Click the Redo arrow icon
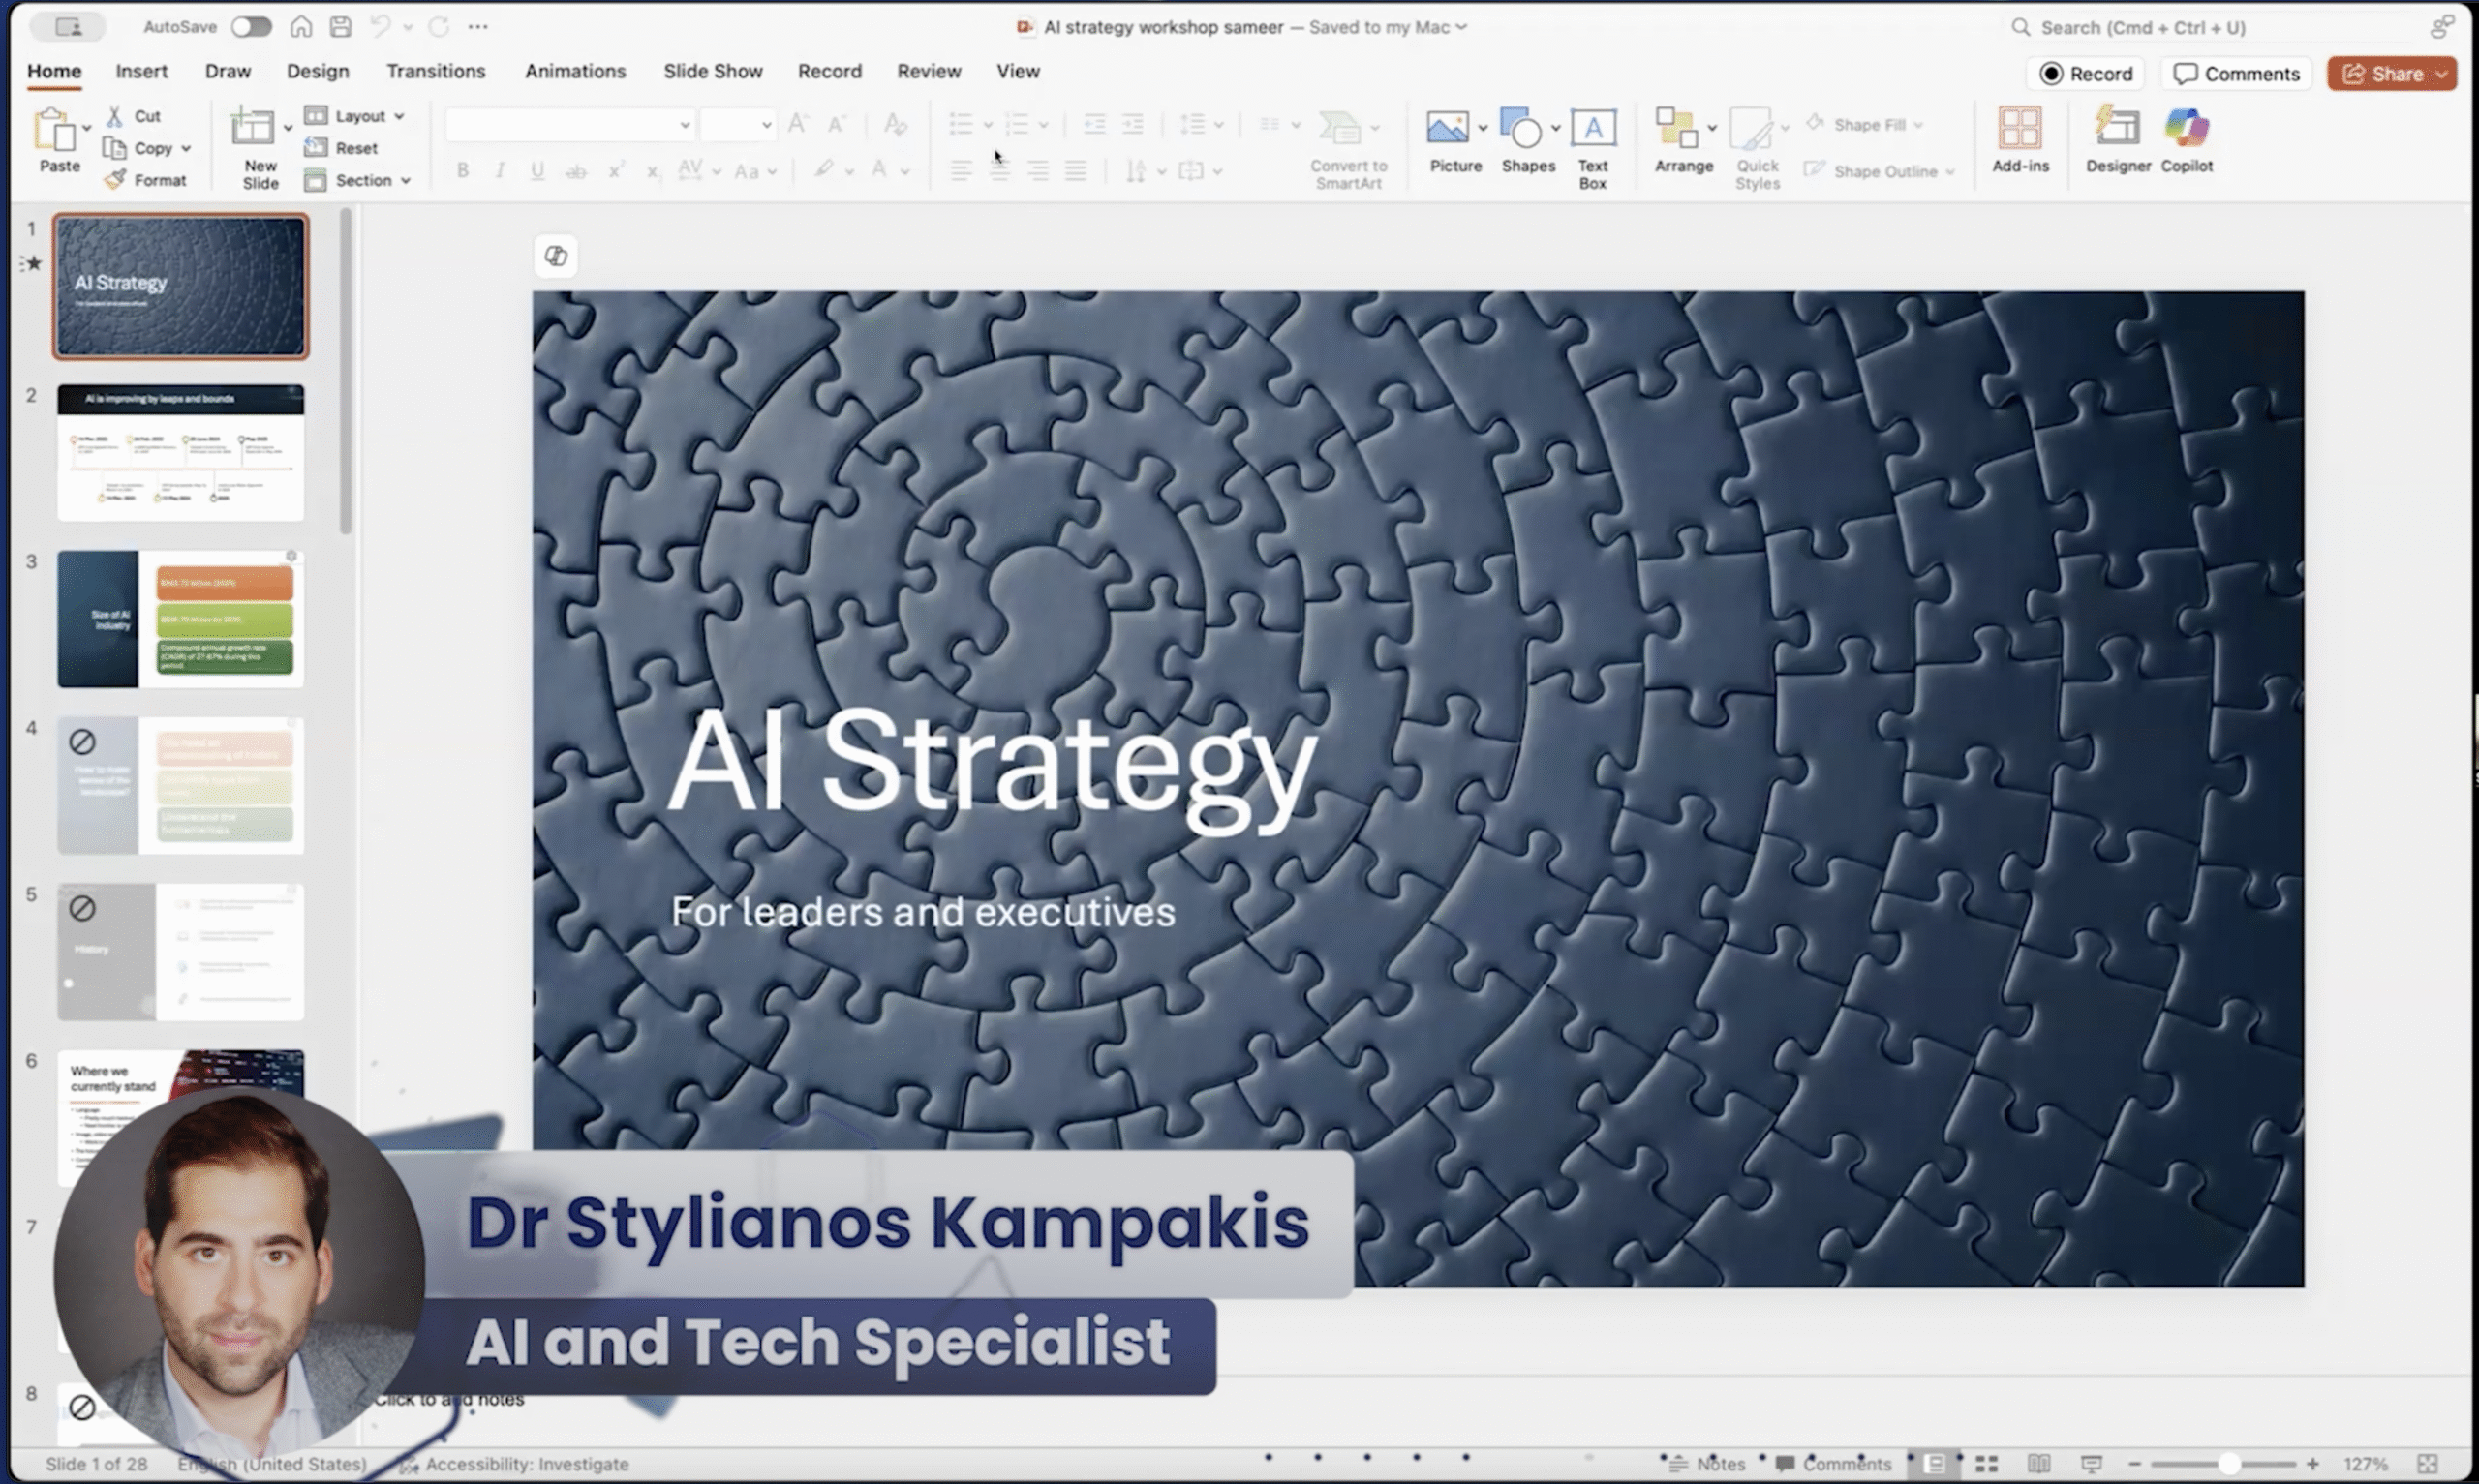 438,27
